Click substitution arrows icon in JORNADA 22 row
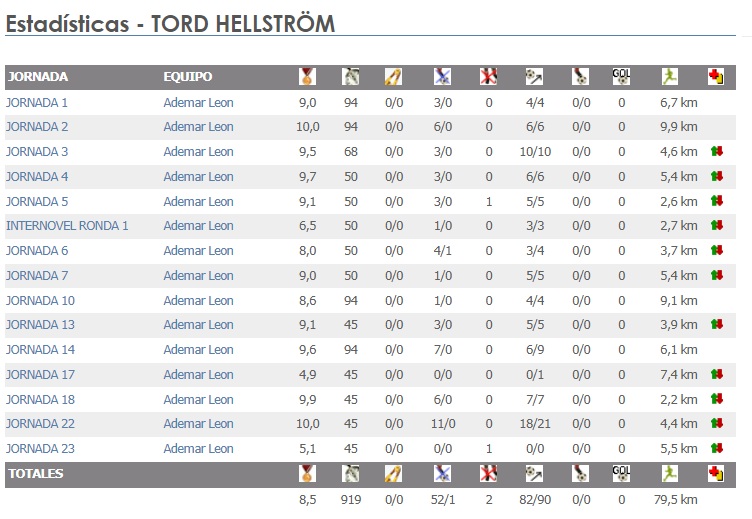The width and height of the screenshot is (752, 519). (715, 424)
